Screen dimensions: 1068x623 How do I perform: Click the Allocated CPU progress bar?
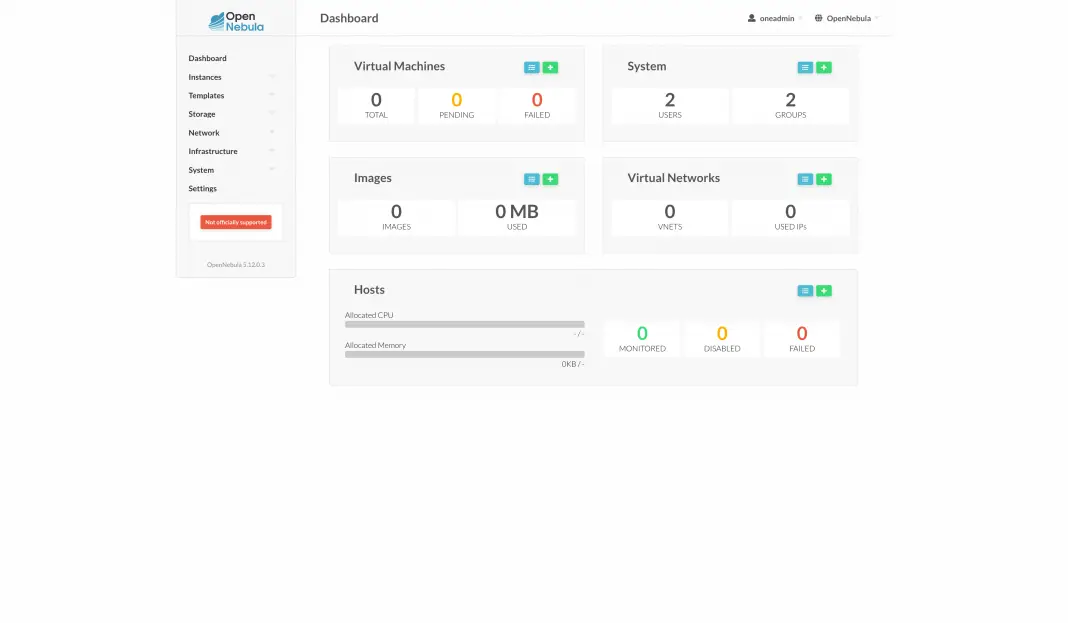click(464, 324)
